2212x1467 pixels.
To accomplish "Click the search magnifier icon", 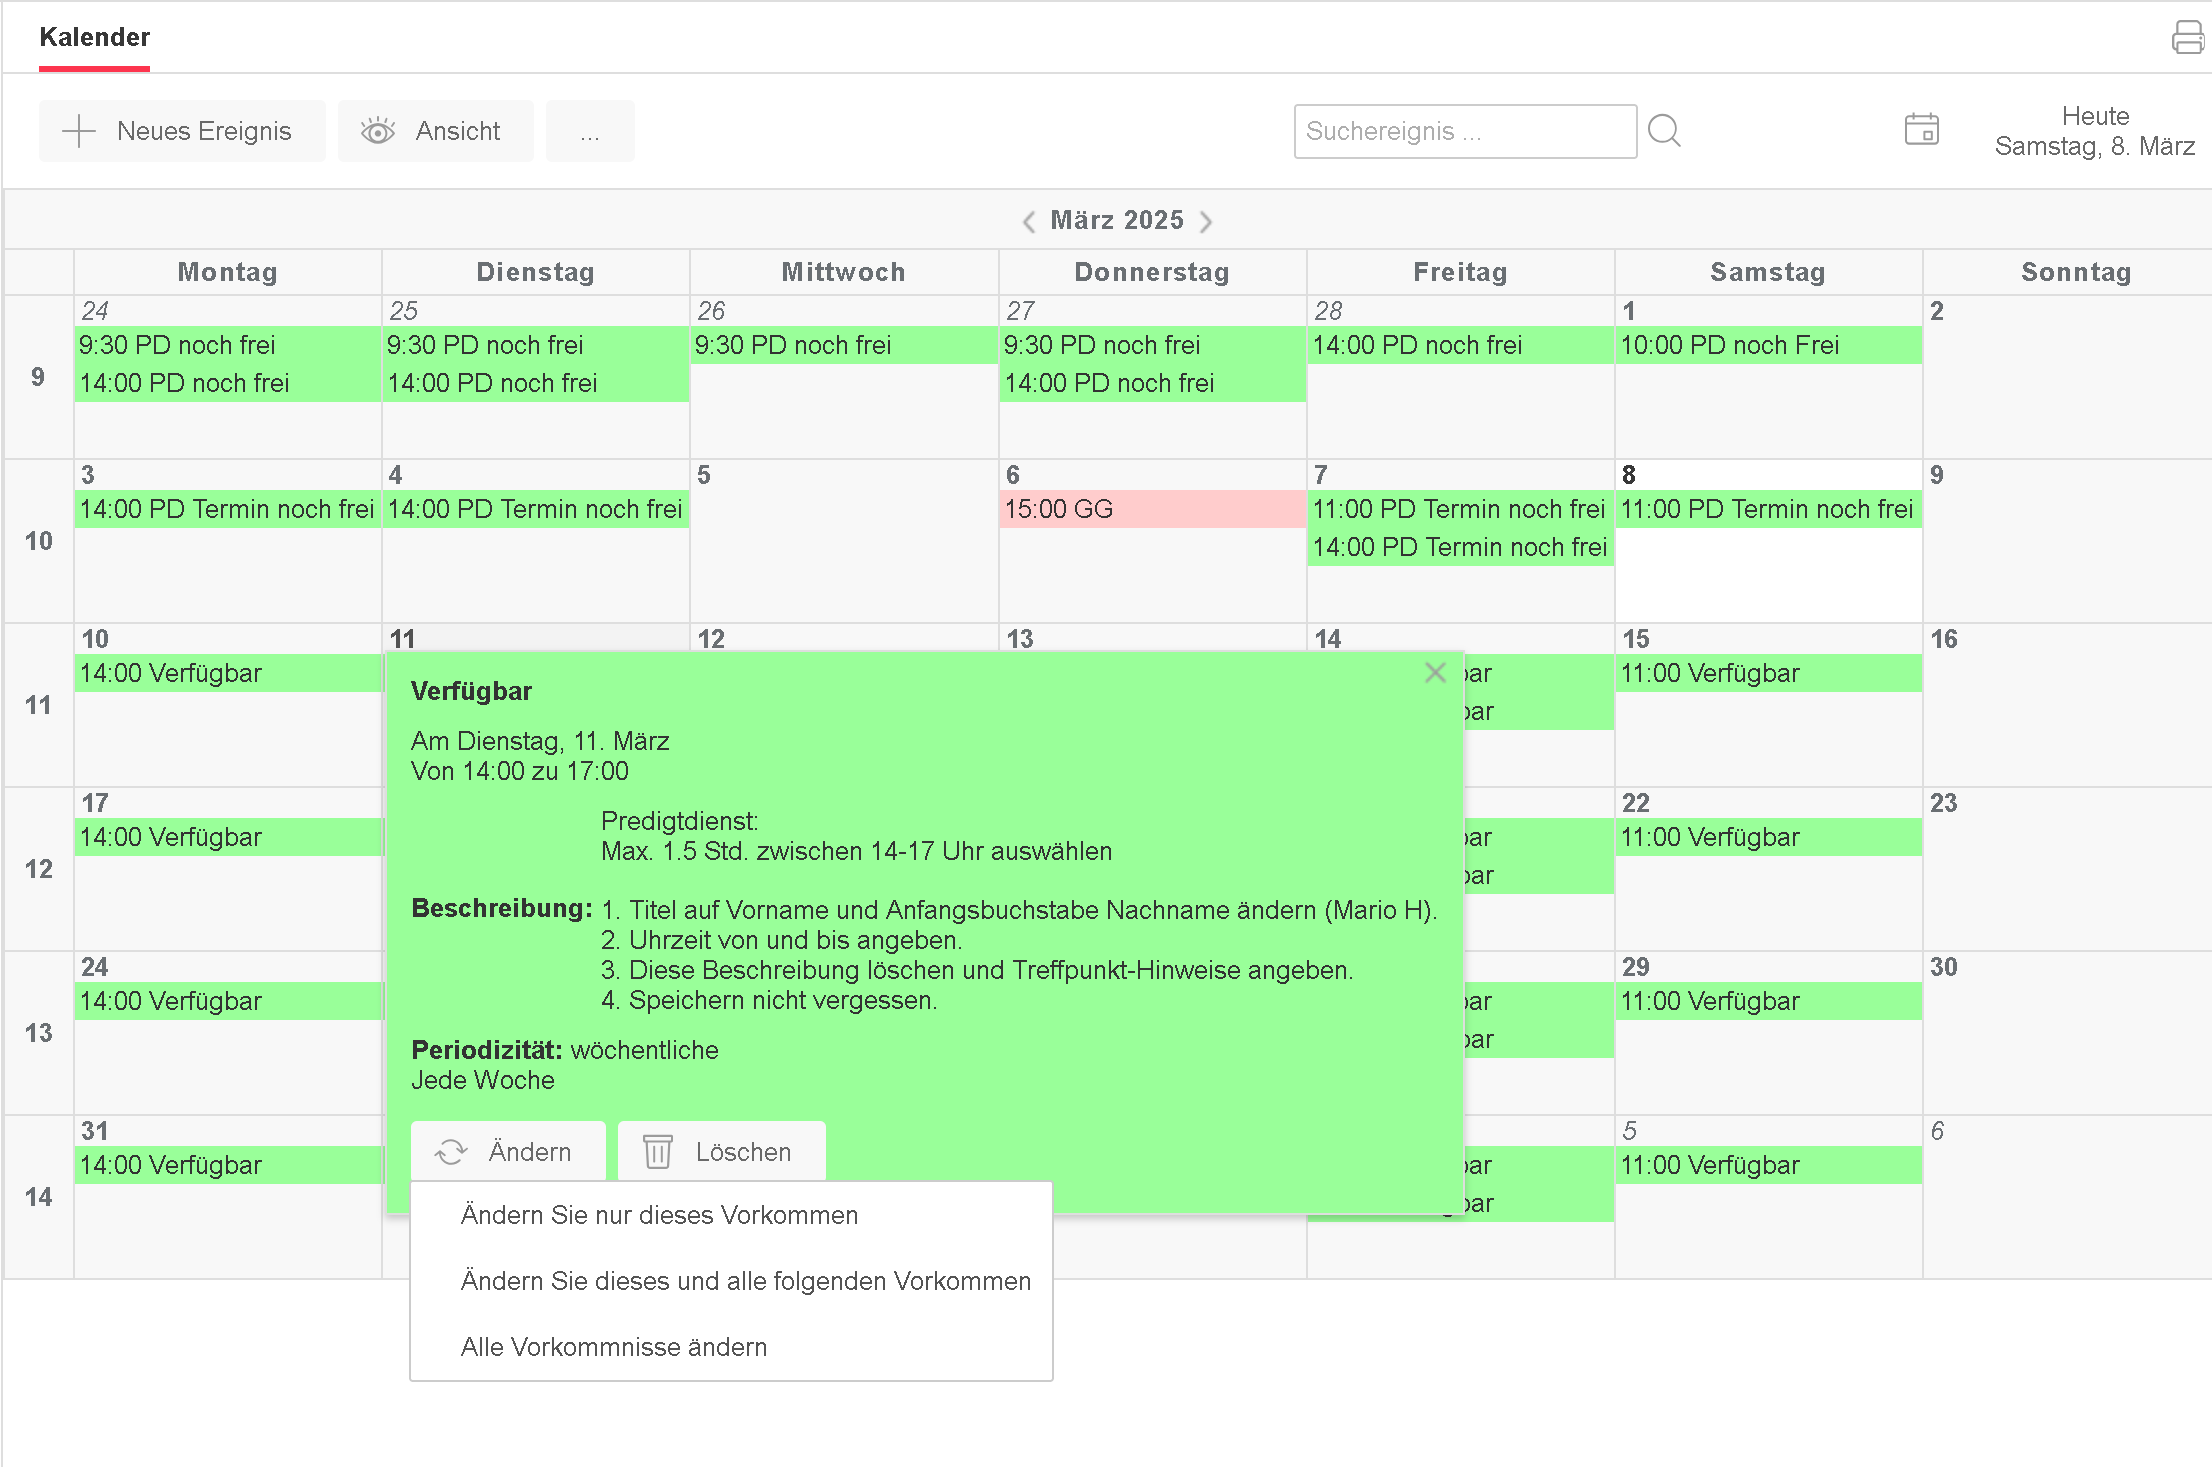I will (1664, 131).
